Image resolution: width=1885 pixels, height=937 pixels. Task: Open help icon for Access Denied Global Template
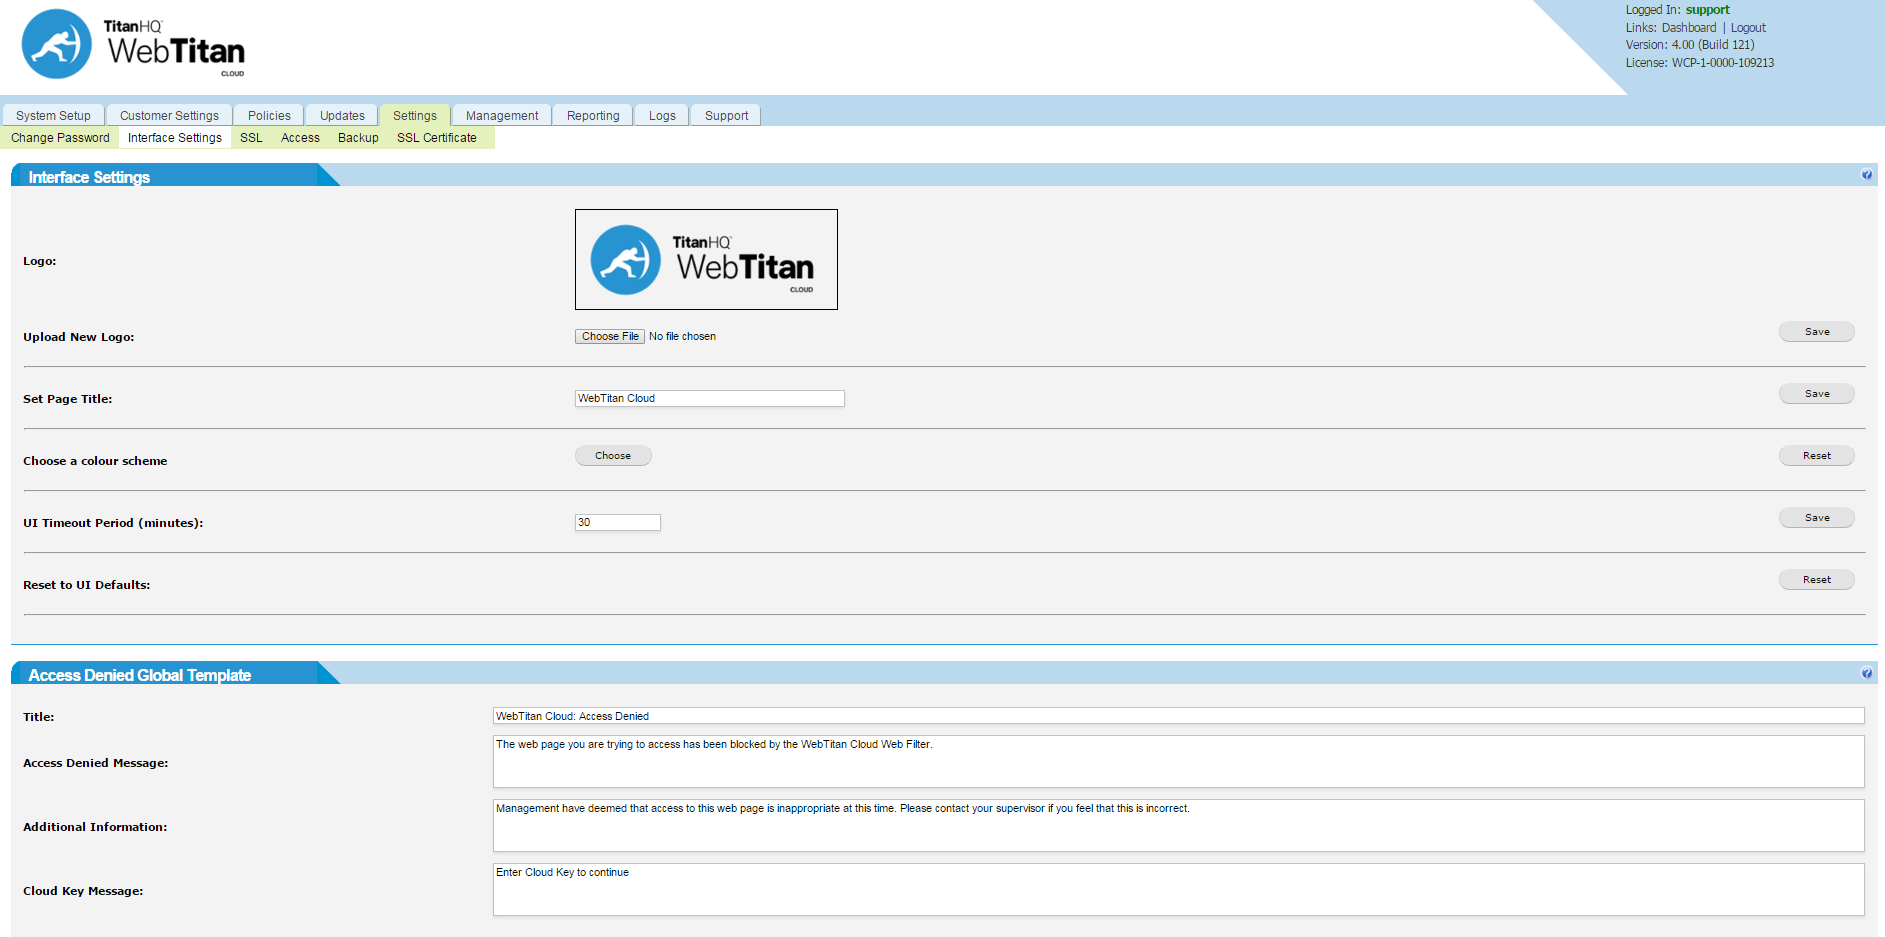1866,673
